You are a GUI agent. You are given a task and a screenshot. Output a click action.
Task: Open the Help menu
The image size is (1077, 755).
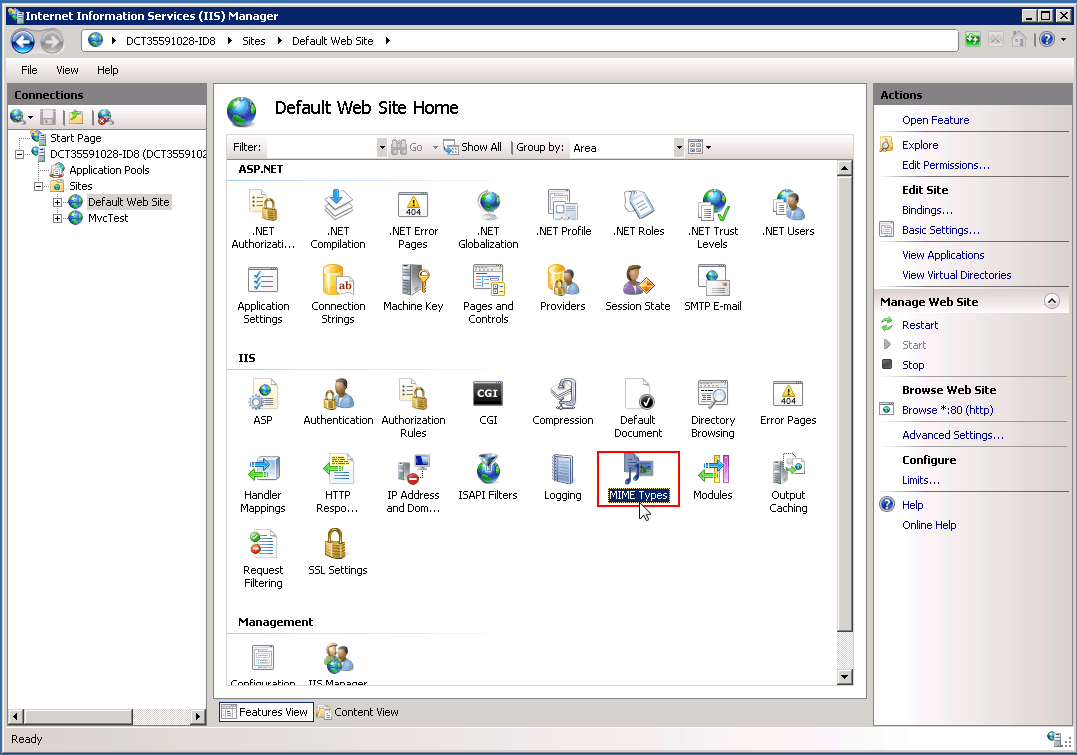pos(107,70)
